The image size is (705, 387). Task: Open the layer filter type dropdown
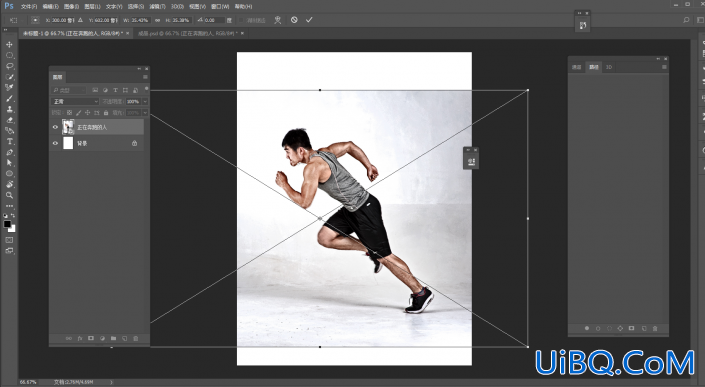[69, 90]
